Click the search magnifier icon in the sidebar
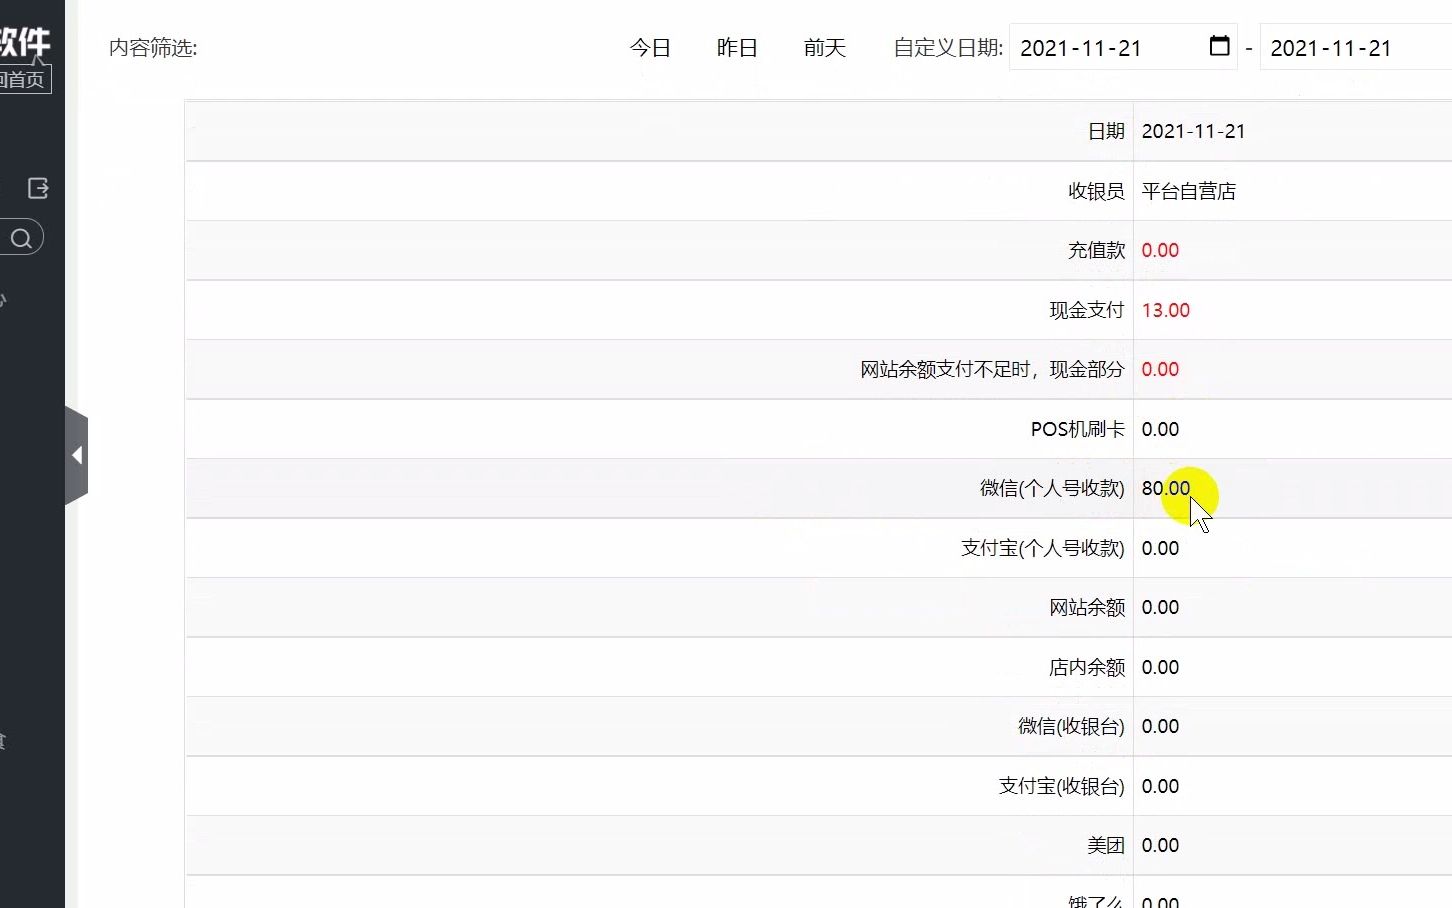Screen dimensions: 1452x908 pyautogui.click(x=21, y=238)
